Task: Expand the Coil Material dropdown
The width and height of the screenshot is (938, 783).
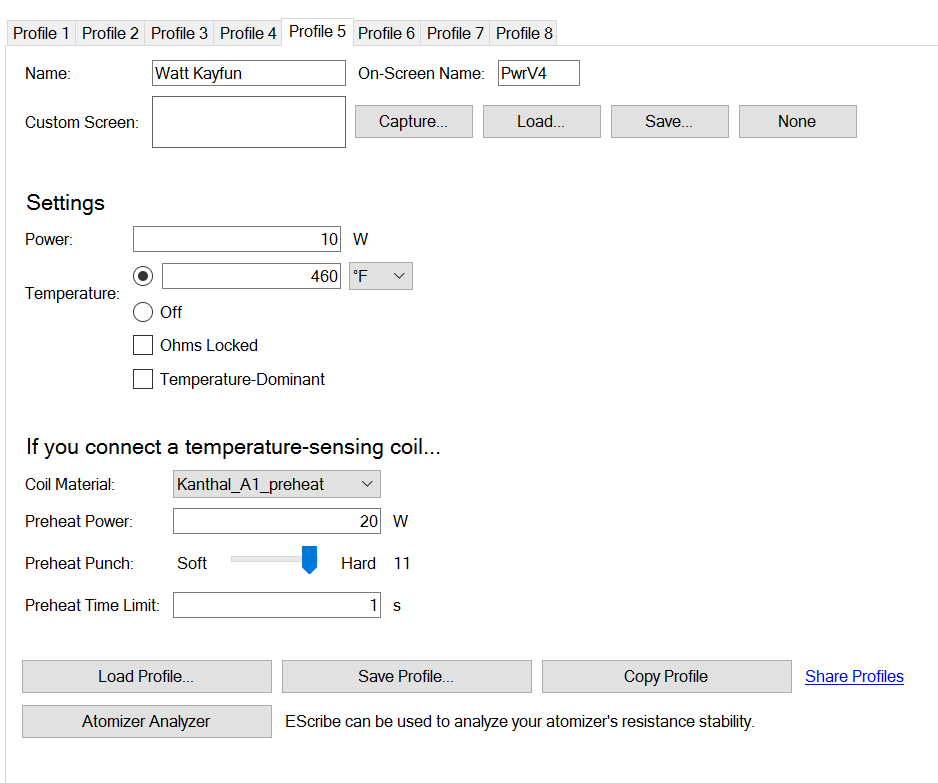Action: click(276, 485)
